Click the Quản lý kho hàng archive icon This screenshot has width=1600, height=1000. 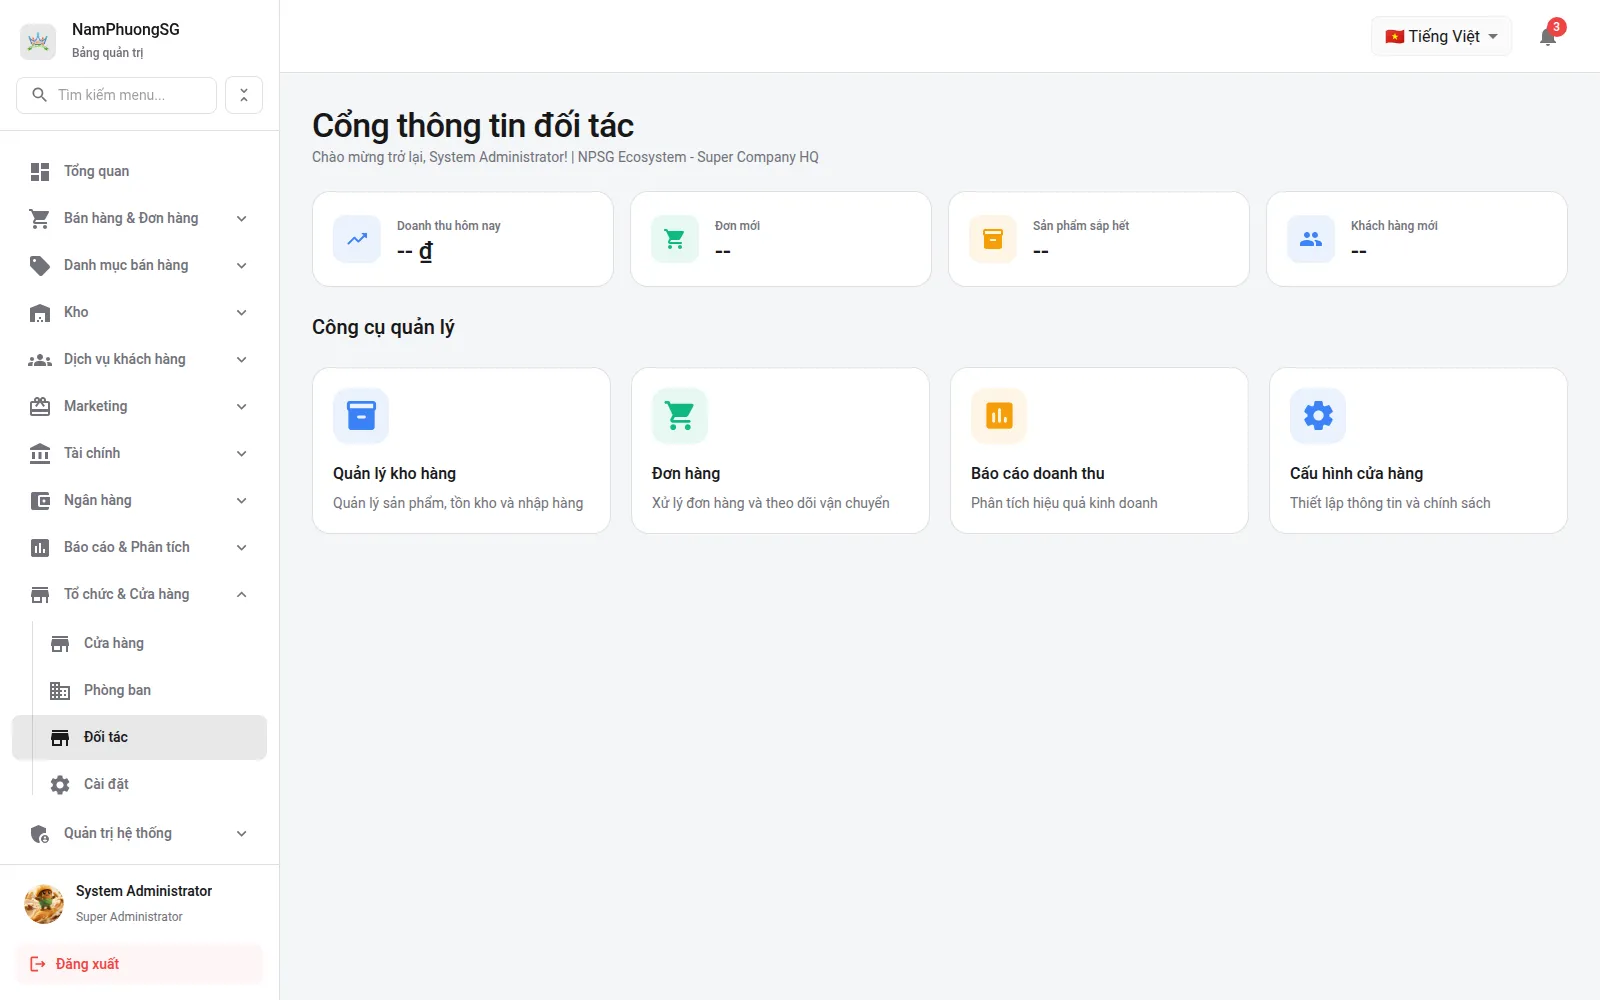point(361,415)
